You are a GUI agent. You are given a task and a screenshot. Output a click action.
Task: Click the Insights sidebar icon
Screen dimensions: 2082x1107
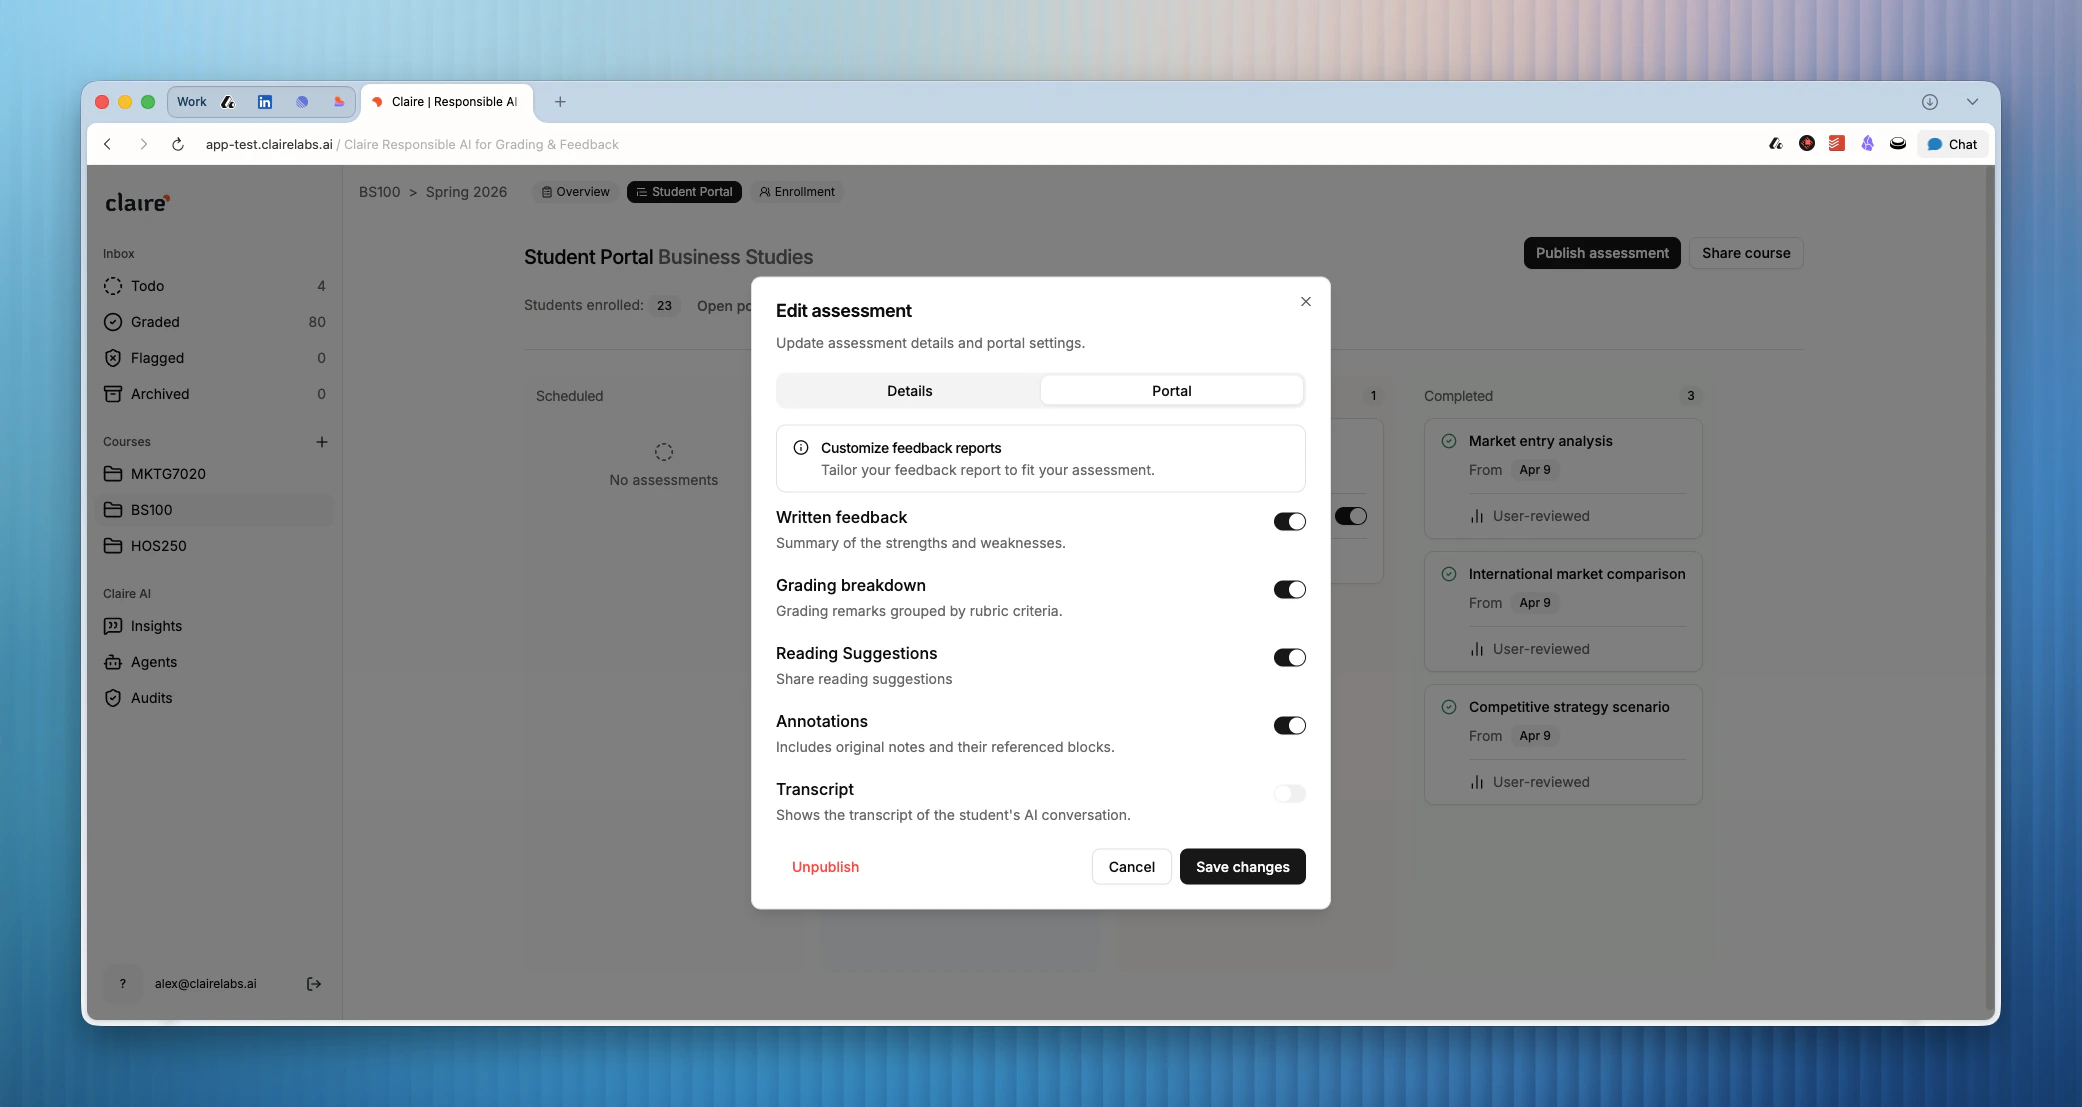pyautogui.click(x=113, y=626)
